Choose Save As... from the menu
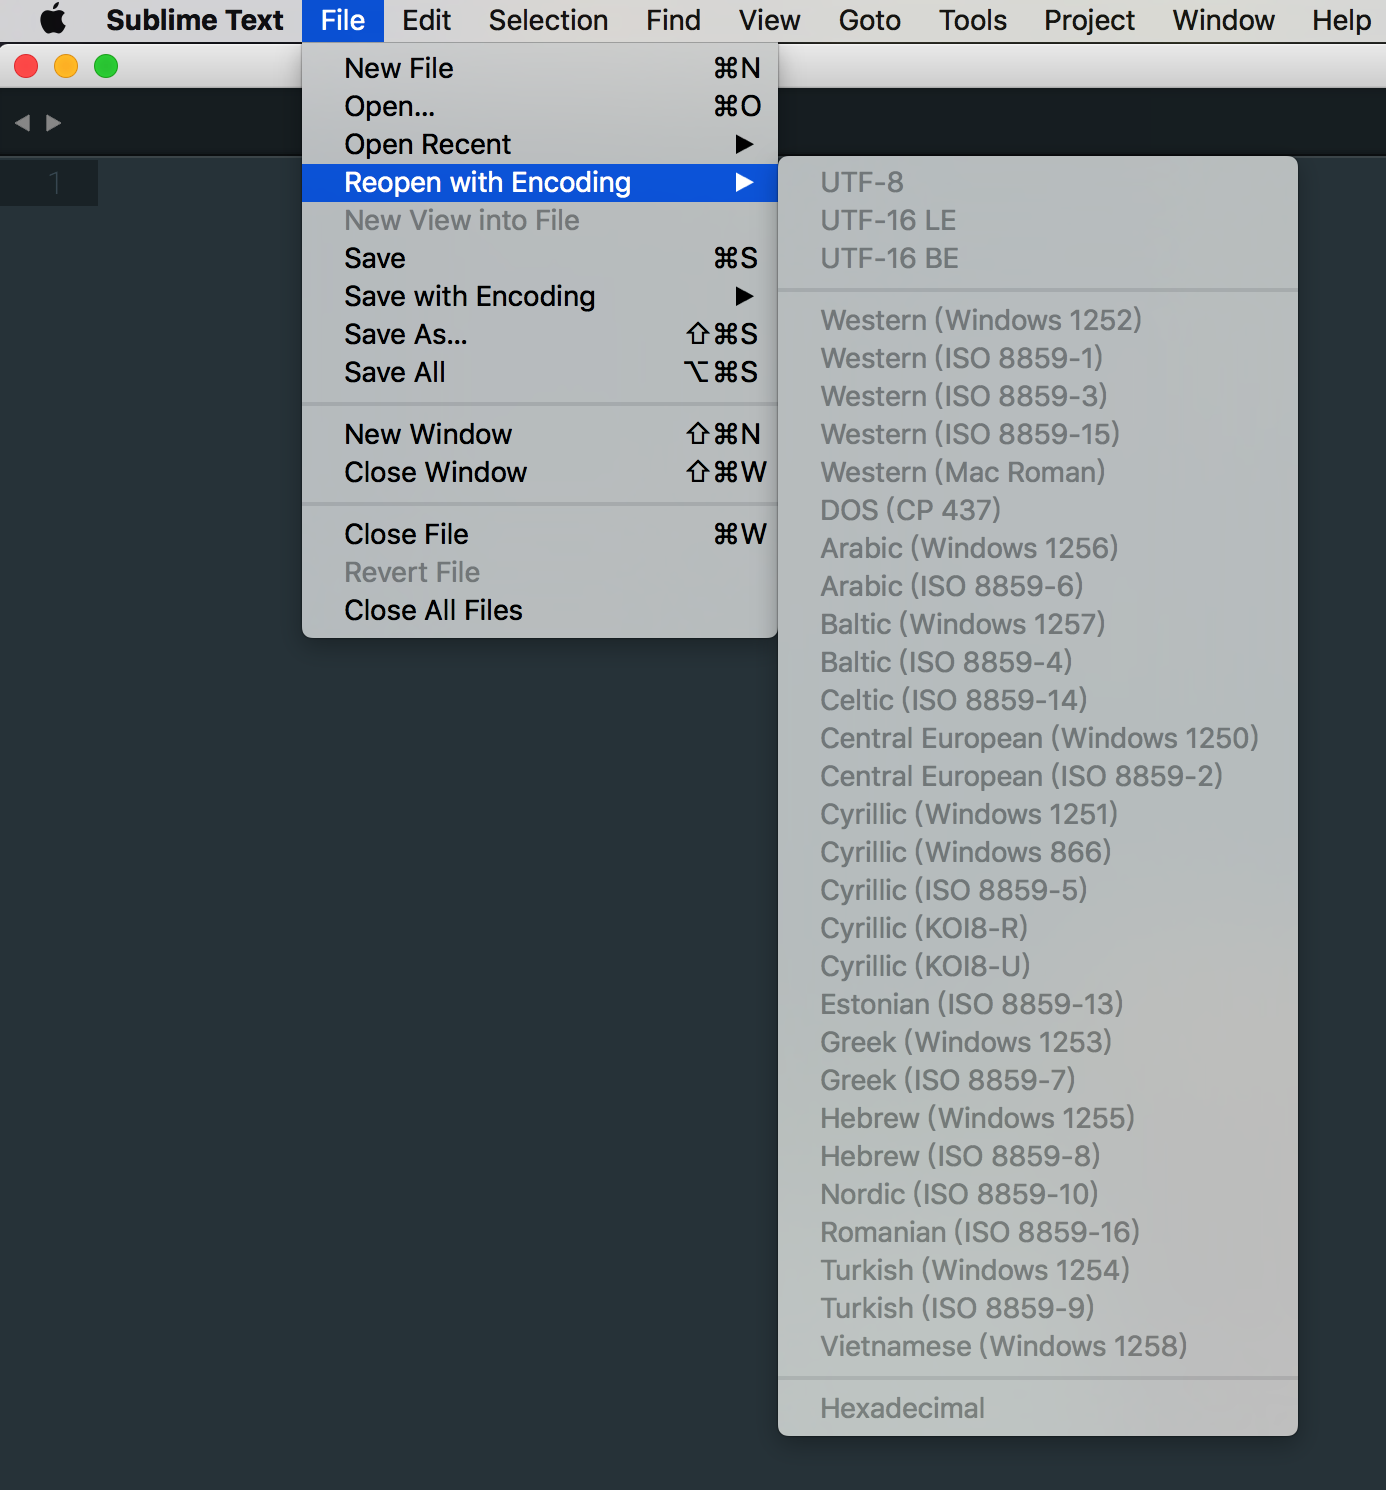The width and height of the screenshot is (1386, 1490). point(405,334)
